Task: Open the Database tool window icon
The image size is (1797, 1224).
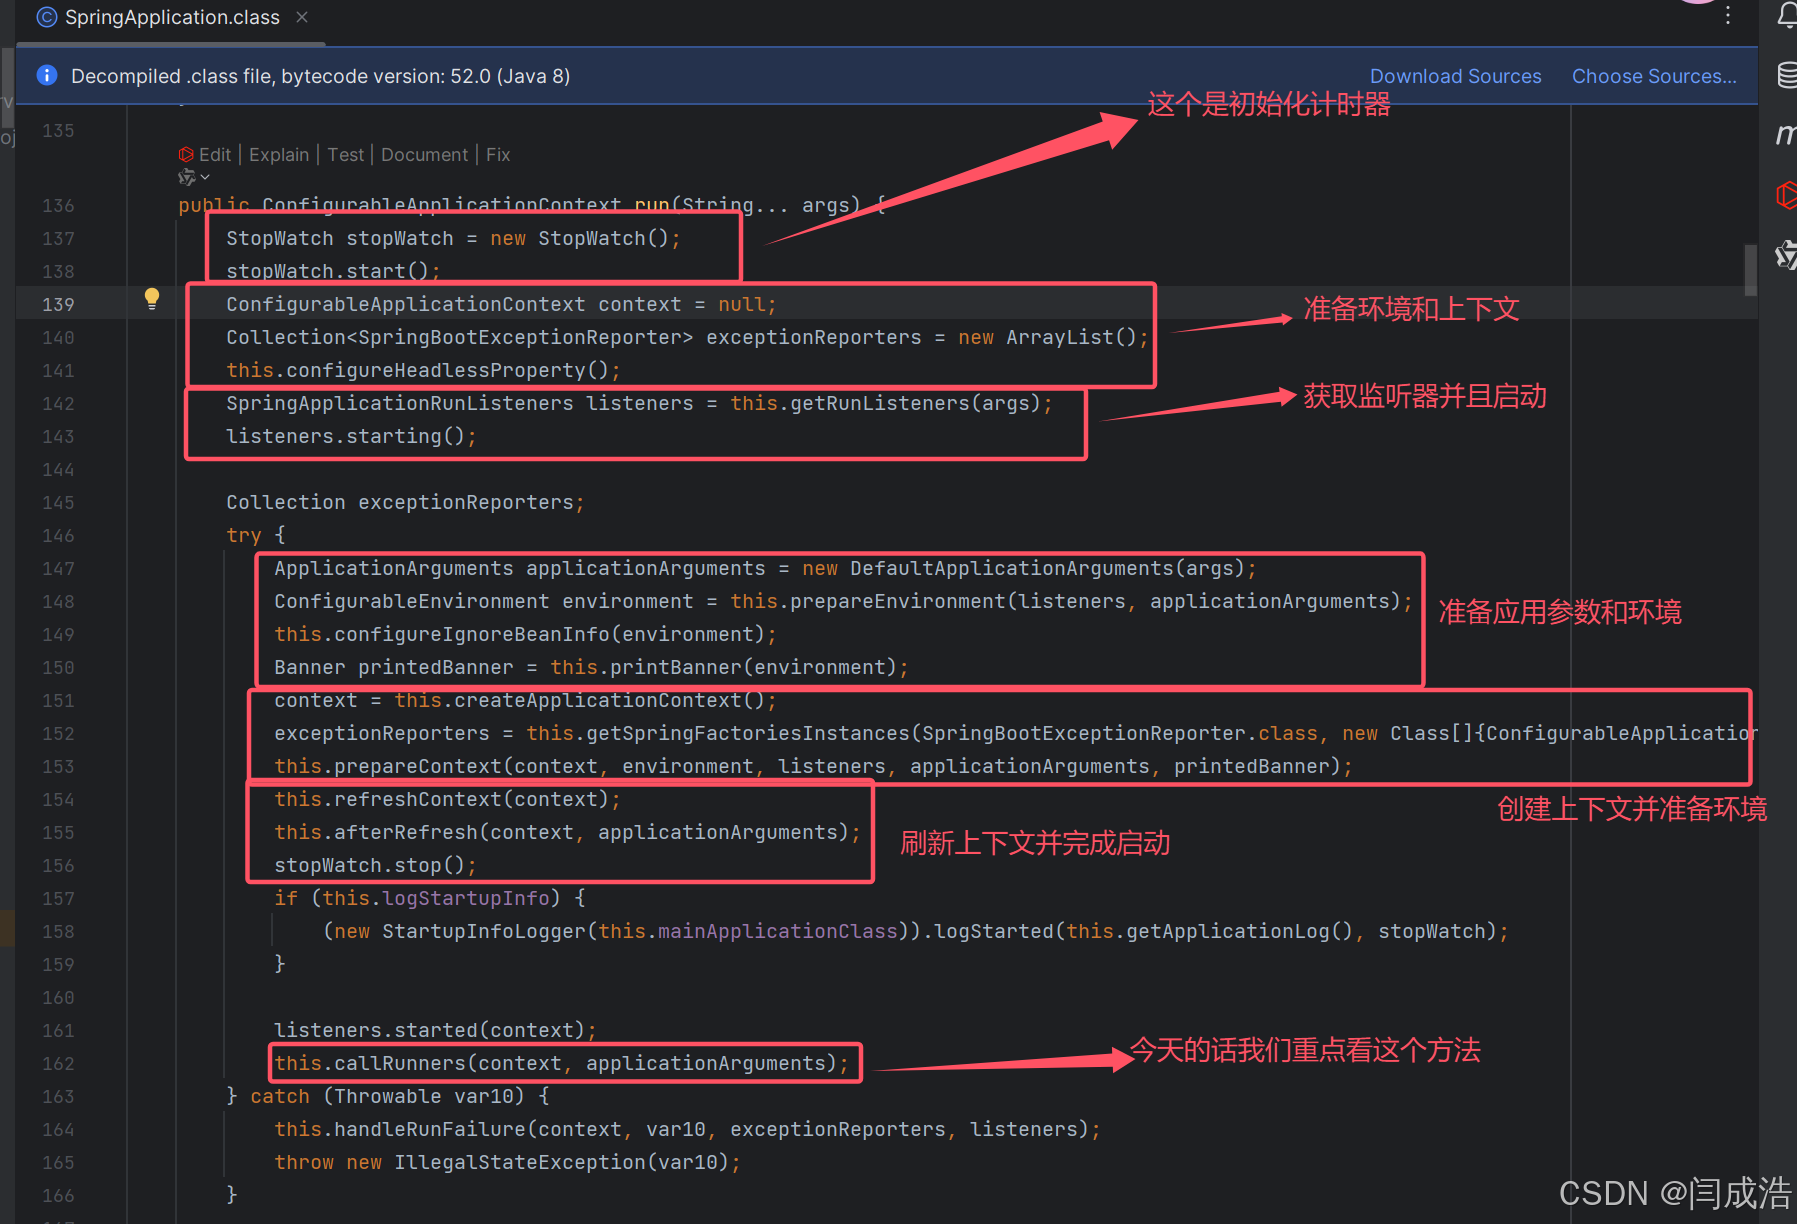Action: click(1786, 75)
